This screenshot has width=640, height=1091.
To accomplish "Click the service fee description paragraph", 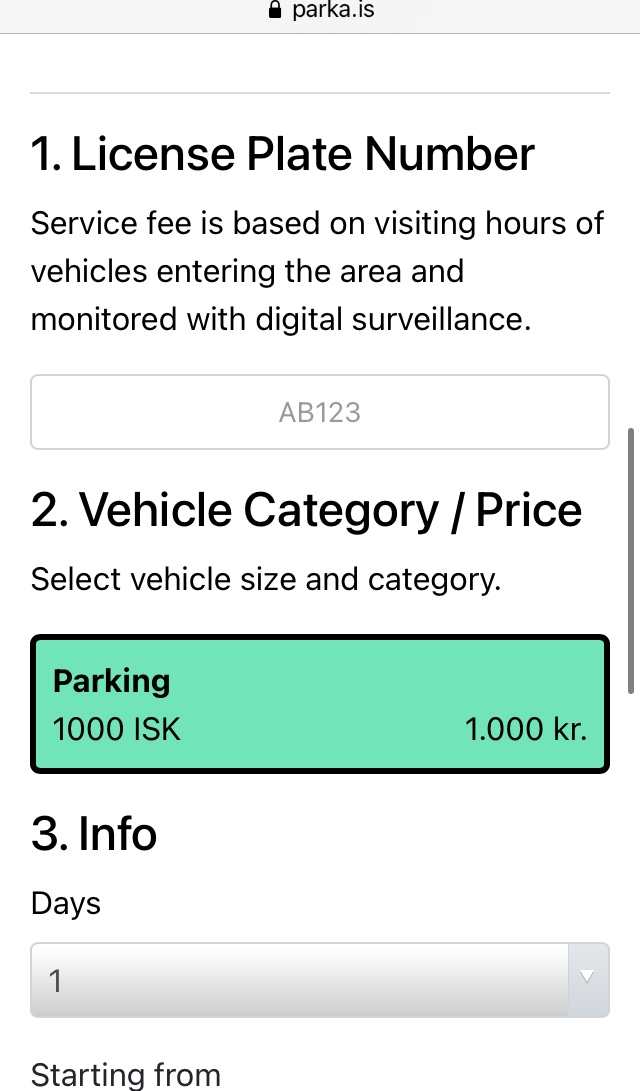I will pyautogui.click(x=318, y=271).
